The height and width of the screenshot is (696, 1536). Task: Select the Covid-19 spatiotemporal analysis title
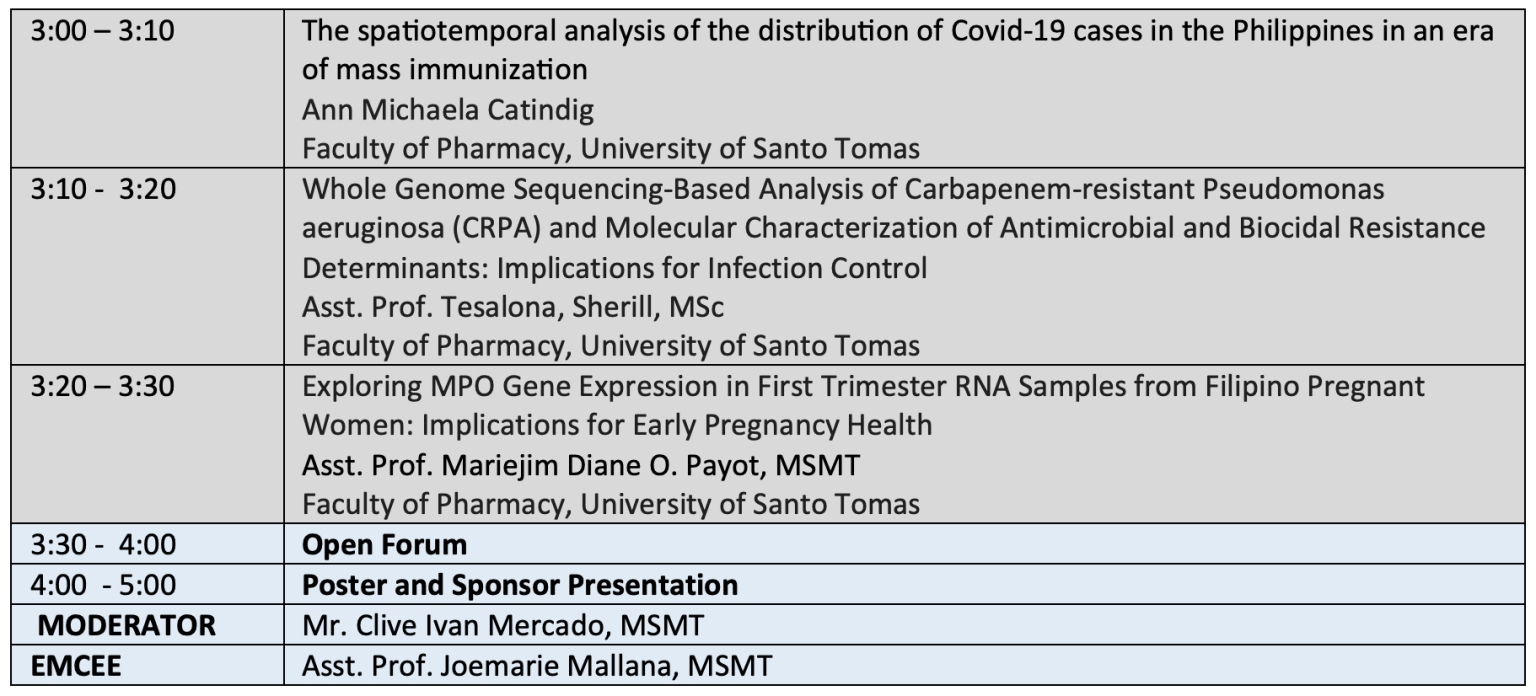898,51
